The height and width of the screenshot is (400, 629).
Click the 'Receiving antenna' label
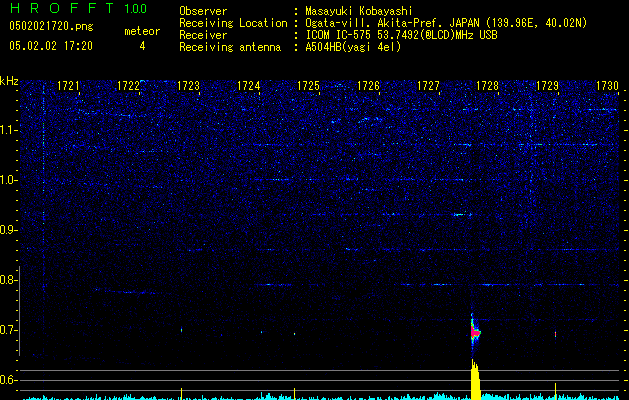[x=230, y=47]
